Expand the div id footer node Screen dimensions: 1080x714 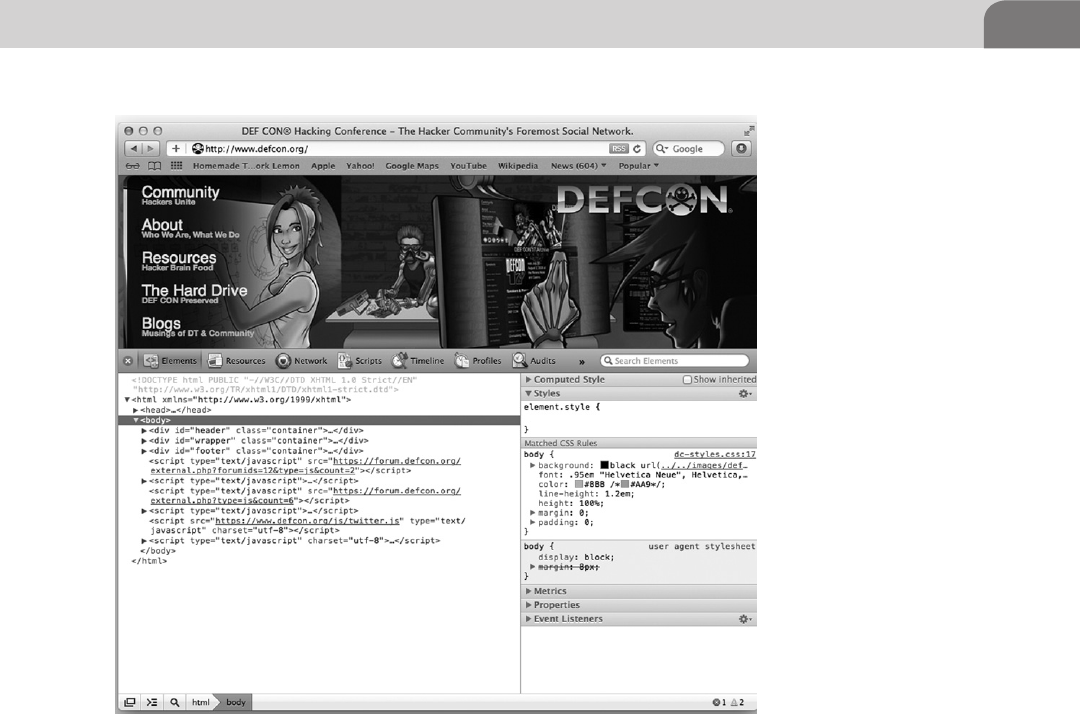tap(144, 451)
